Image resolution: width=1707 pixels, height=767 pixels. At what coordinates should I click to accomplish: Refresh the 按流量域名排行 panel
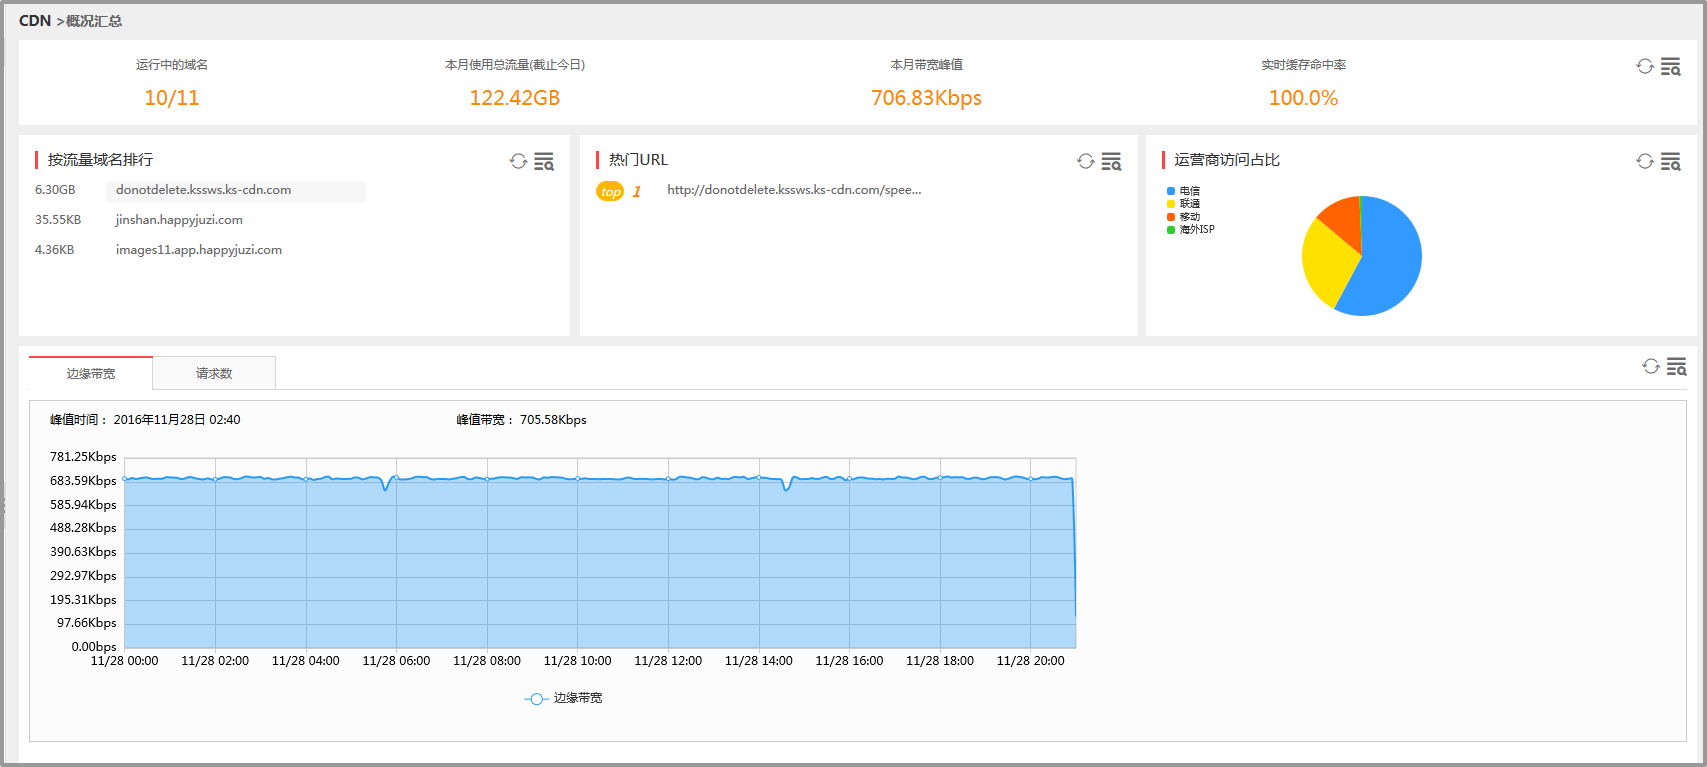[518, 161]
